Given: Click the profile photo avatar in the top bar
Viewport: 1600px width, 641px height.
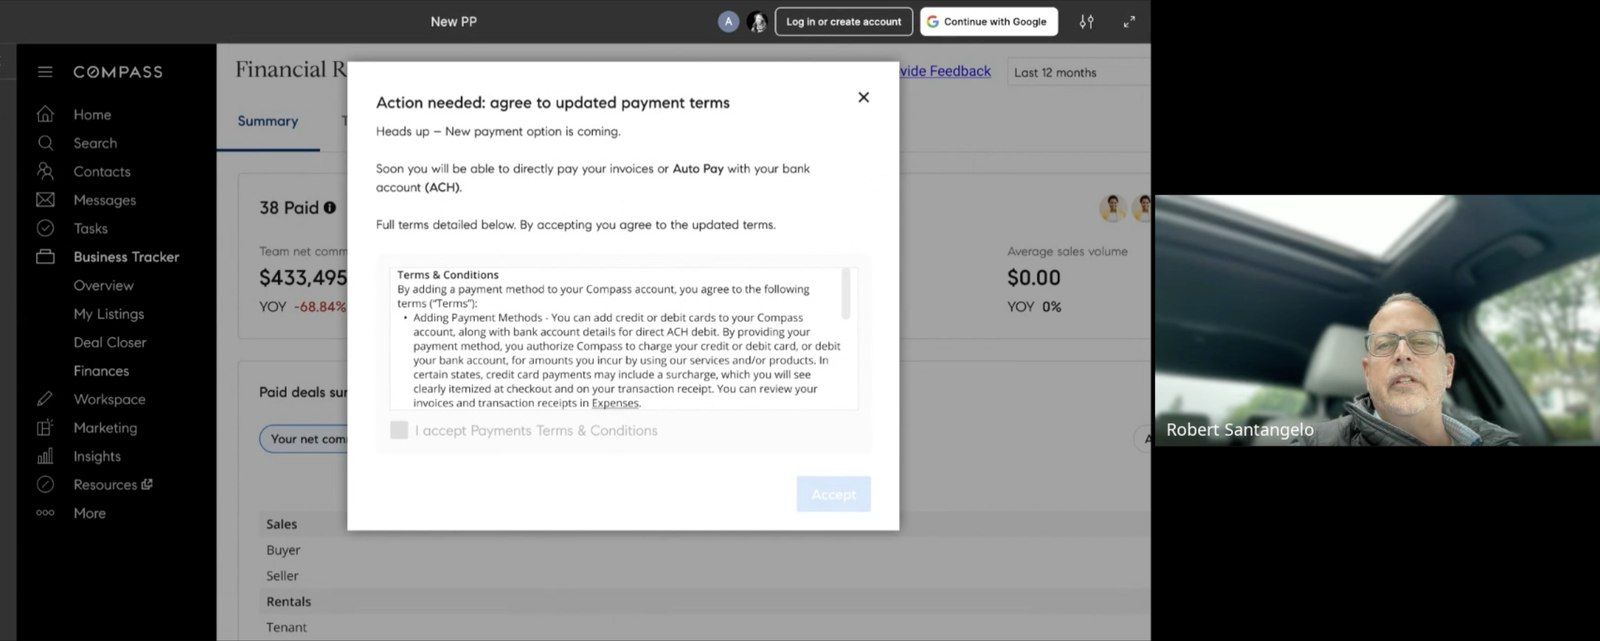Looking at the screenshot, I should click(757, 21).
